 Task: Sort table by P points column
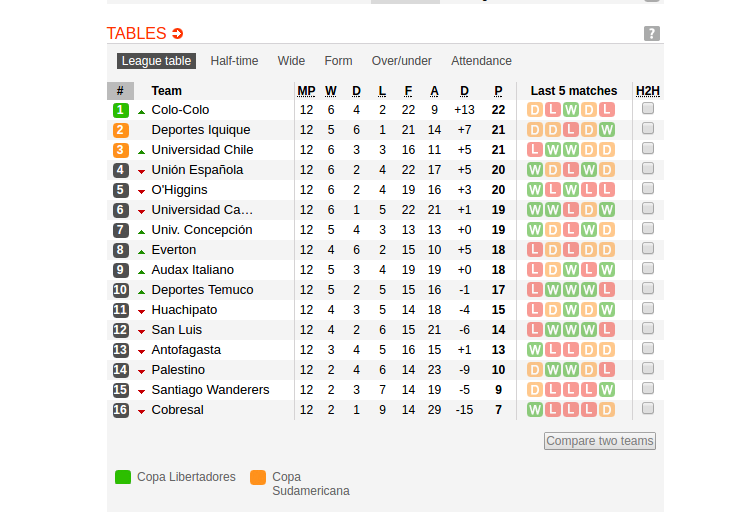point(498,91)
